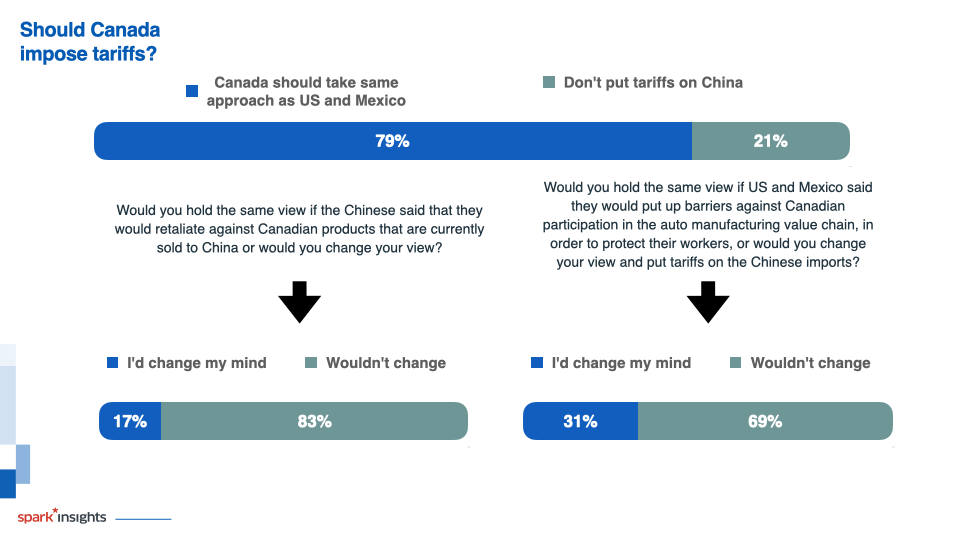
Task: Click the left teal "Wouldn't change" swatch
Action: point(311,362)
